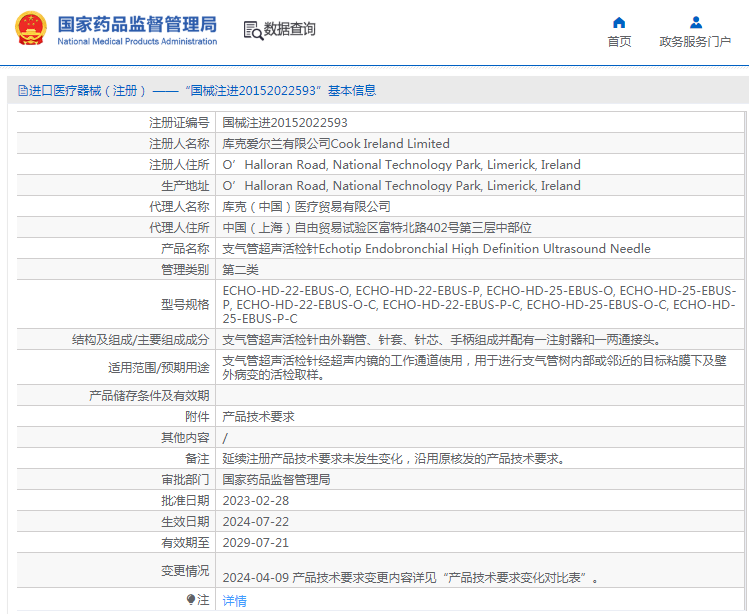749x614 pixels.
Task: Click the 备注 label
Action: 197,459
